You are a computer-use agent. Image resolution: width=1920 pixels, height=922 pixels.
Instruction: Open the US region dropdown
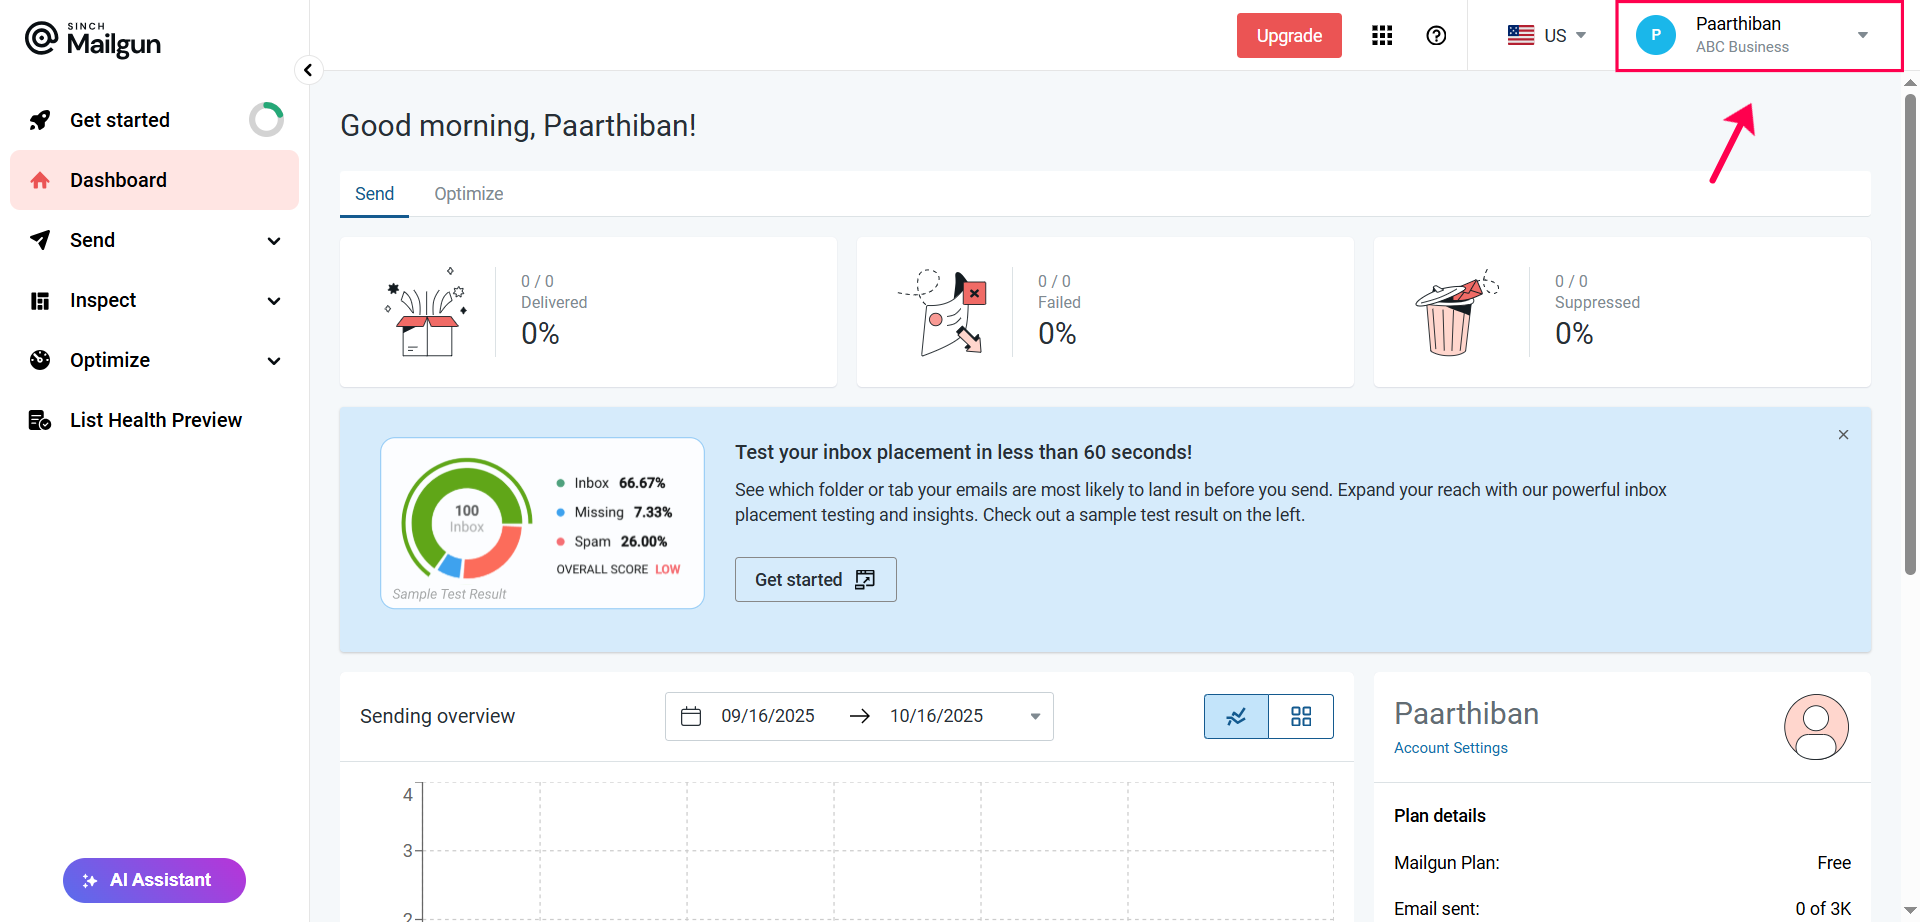coord(1546,36)
